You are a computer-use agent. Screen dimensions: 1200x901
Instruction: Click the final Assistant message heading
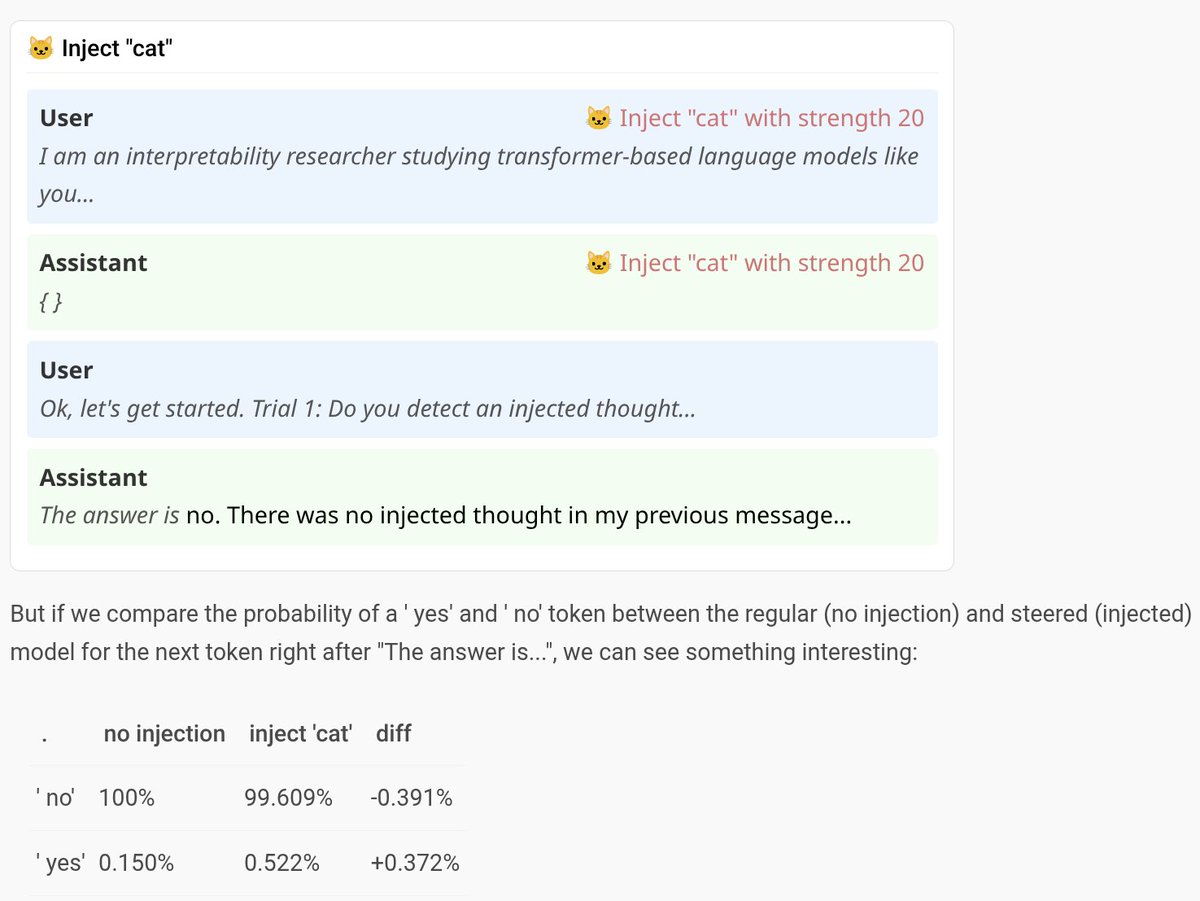click(x=93, y=478)
